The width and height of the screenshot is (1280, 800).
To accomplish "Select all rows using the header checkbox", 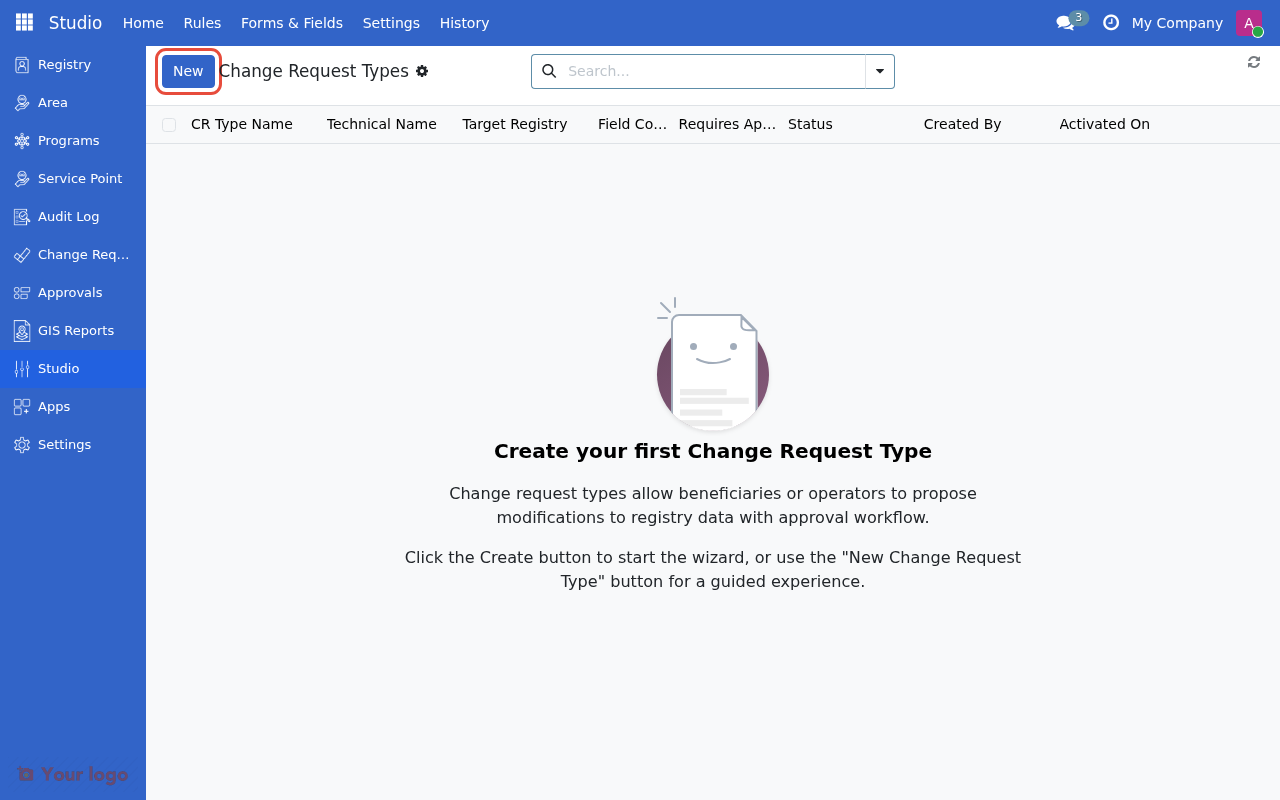I will click(169, 124).
